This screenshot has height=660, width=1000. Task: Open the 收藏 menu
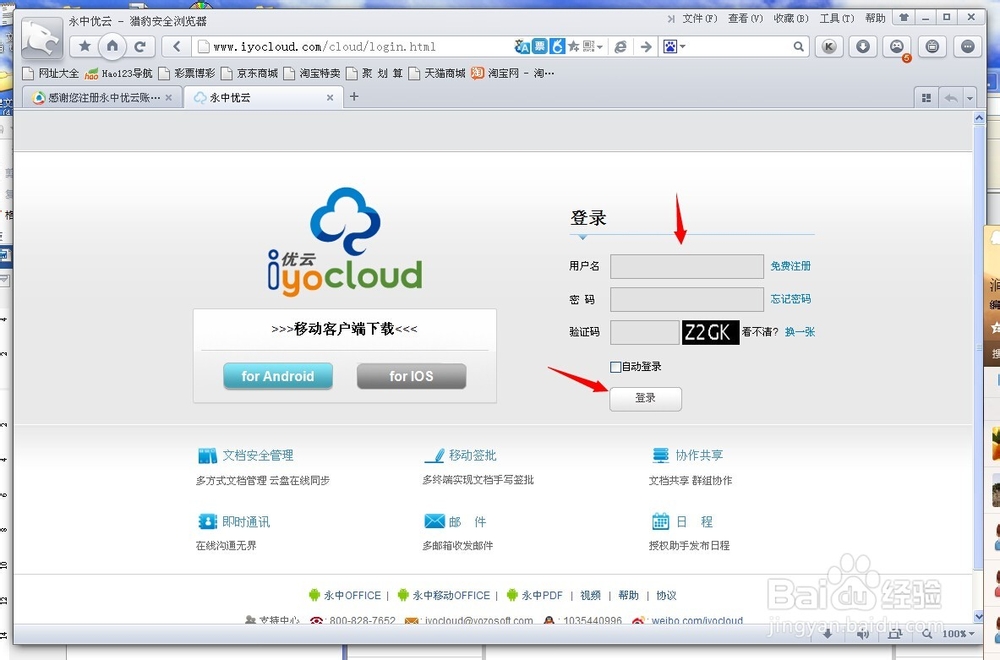[x=791, y=18]
